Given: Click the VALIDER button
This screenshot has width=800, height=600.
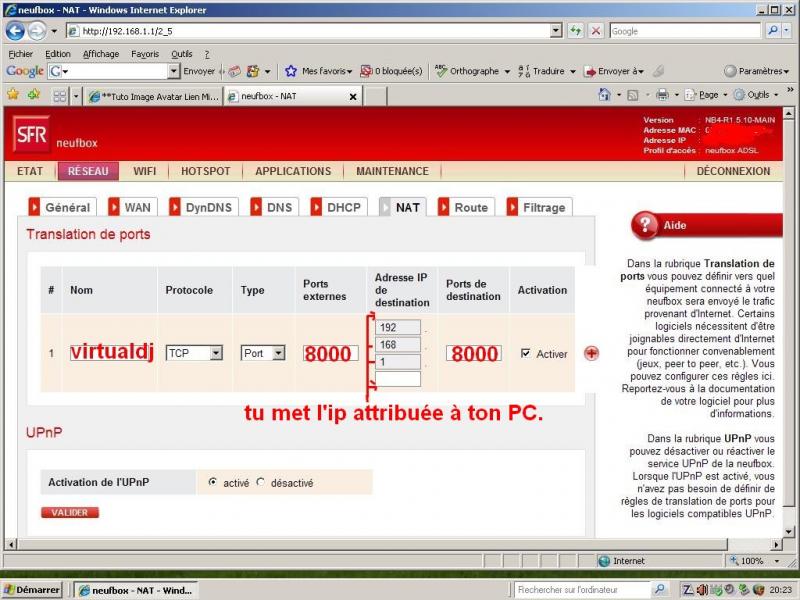Looking at the screenshot, I should click(70, 512).
